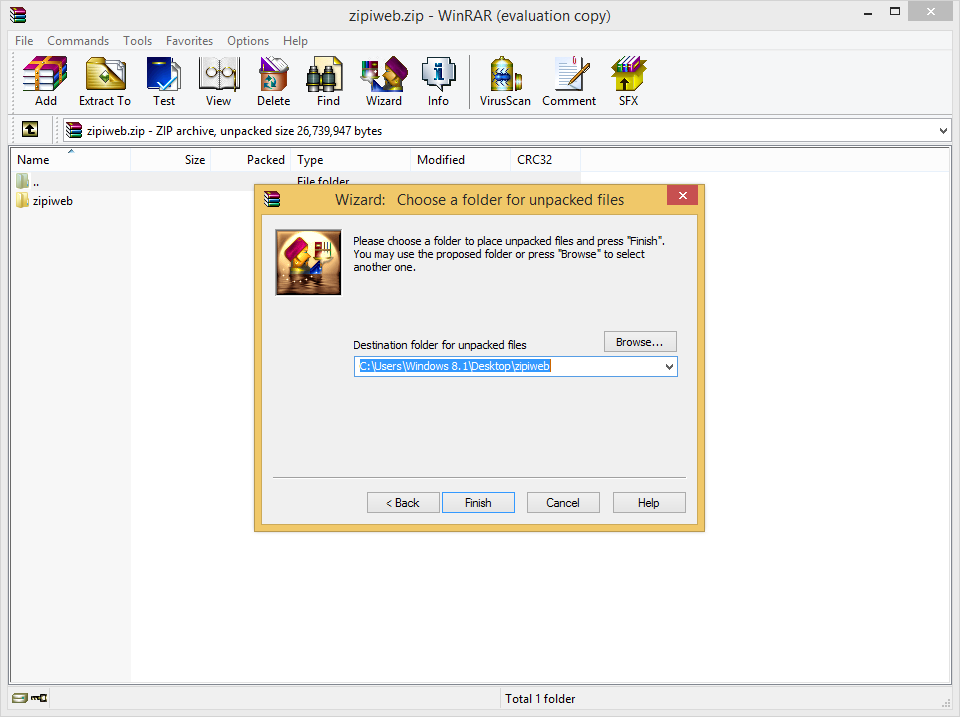960x717 pixels.
Task: Close the Wizard dialog with X
Action: coord(683,195)
